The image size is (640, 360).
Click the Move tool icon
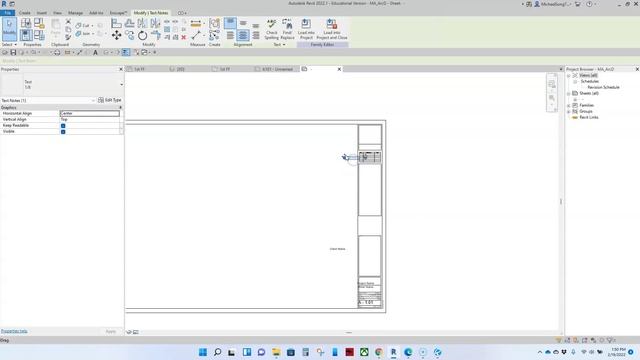point(116,36)
